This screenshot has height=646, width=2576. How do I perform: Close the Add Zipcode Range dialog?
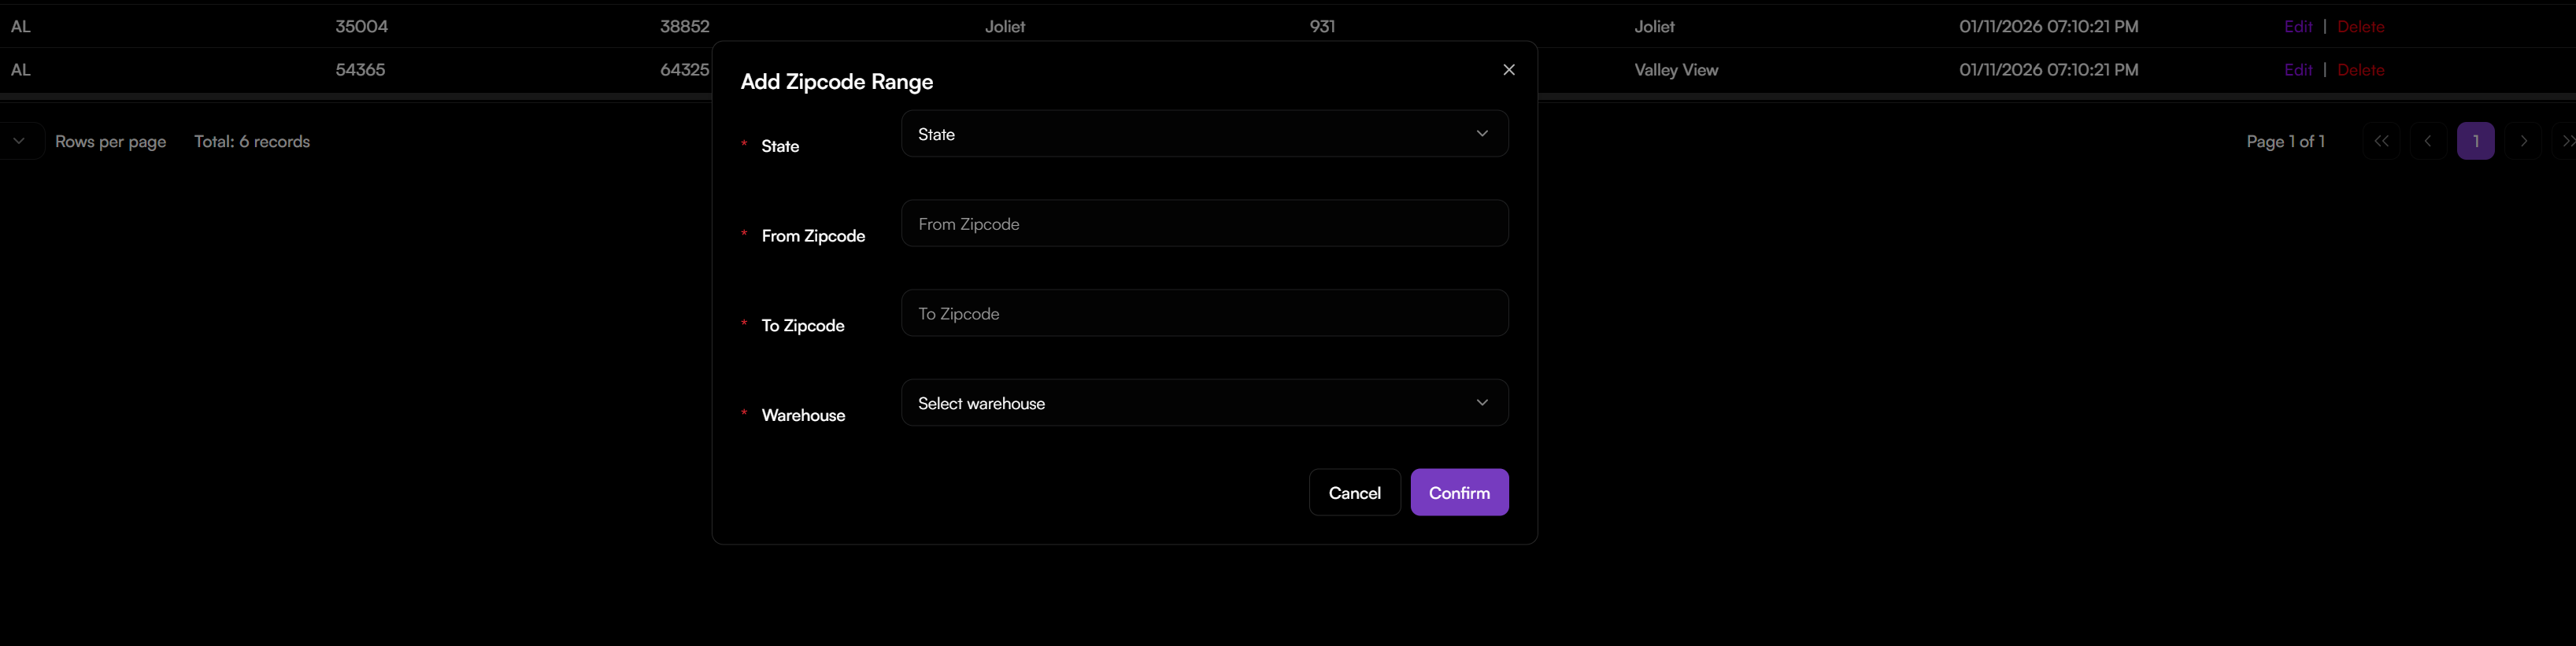point(1509,70)
